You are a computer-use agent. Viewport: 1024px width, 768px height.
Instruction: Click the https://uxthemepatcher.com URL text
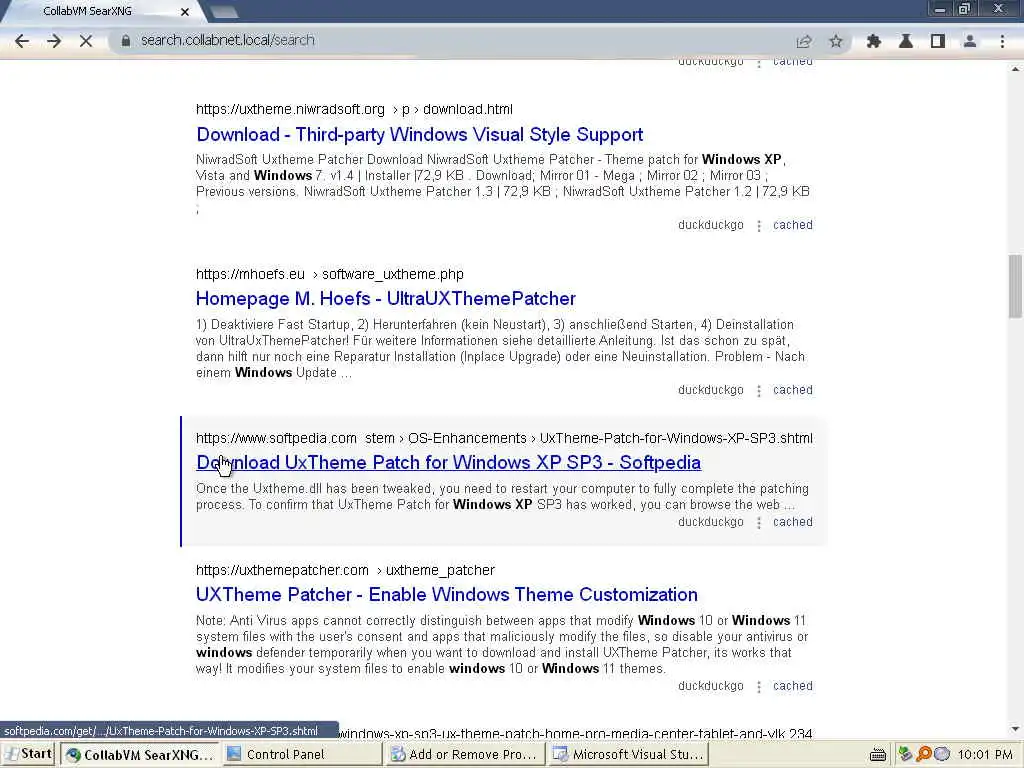(282, 570)
